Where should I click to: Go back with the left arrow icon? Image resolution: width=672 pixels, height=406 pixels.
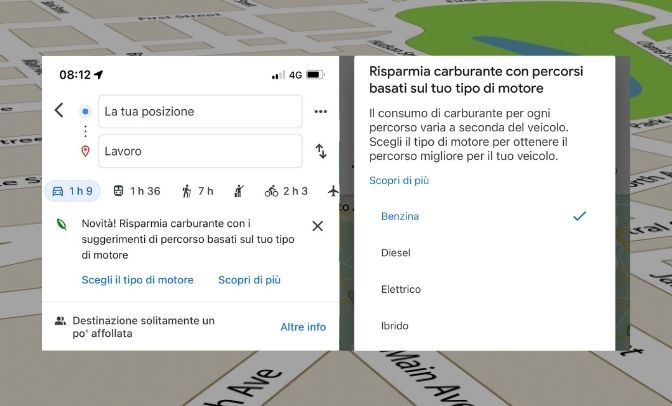tap(59, 110)
